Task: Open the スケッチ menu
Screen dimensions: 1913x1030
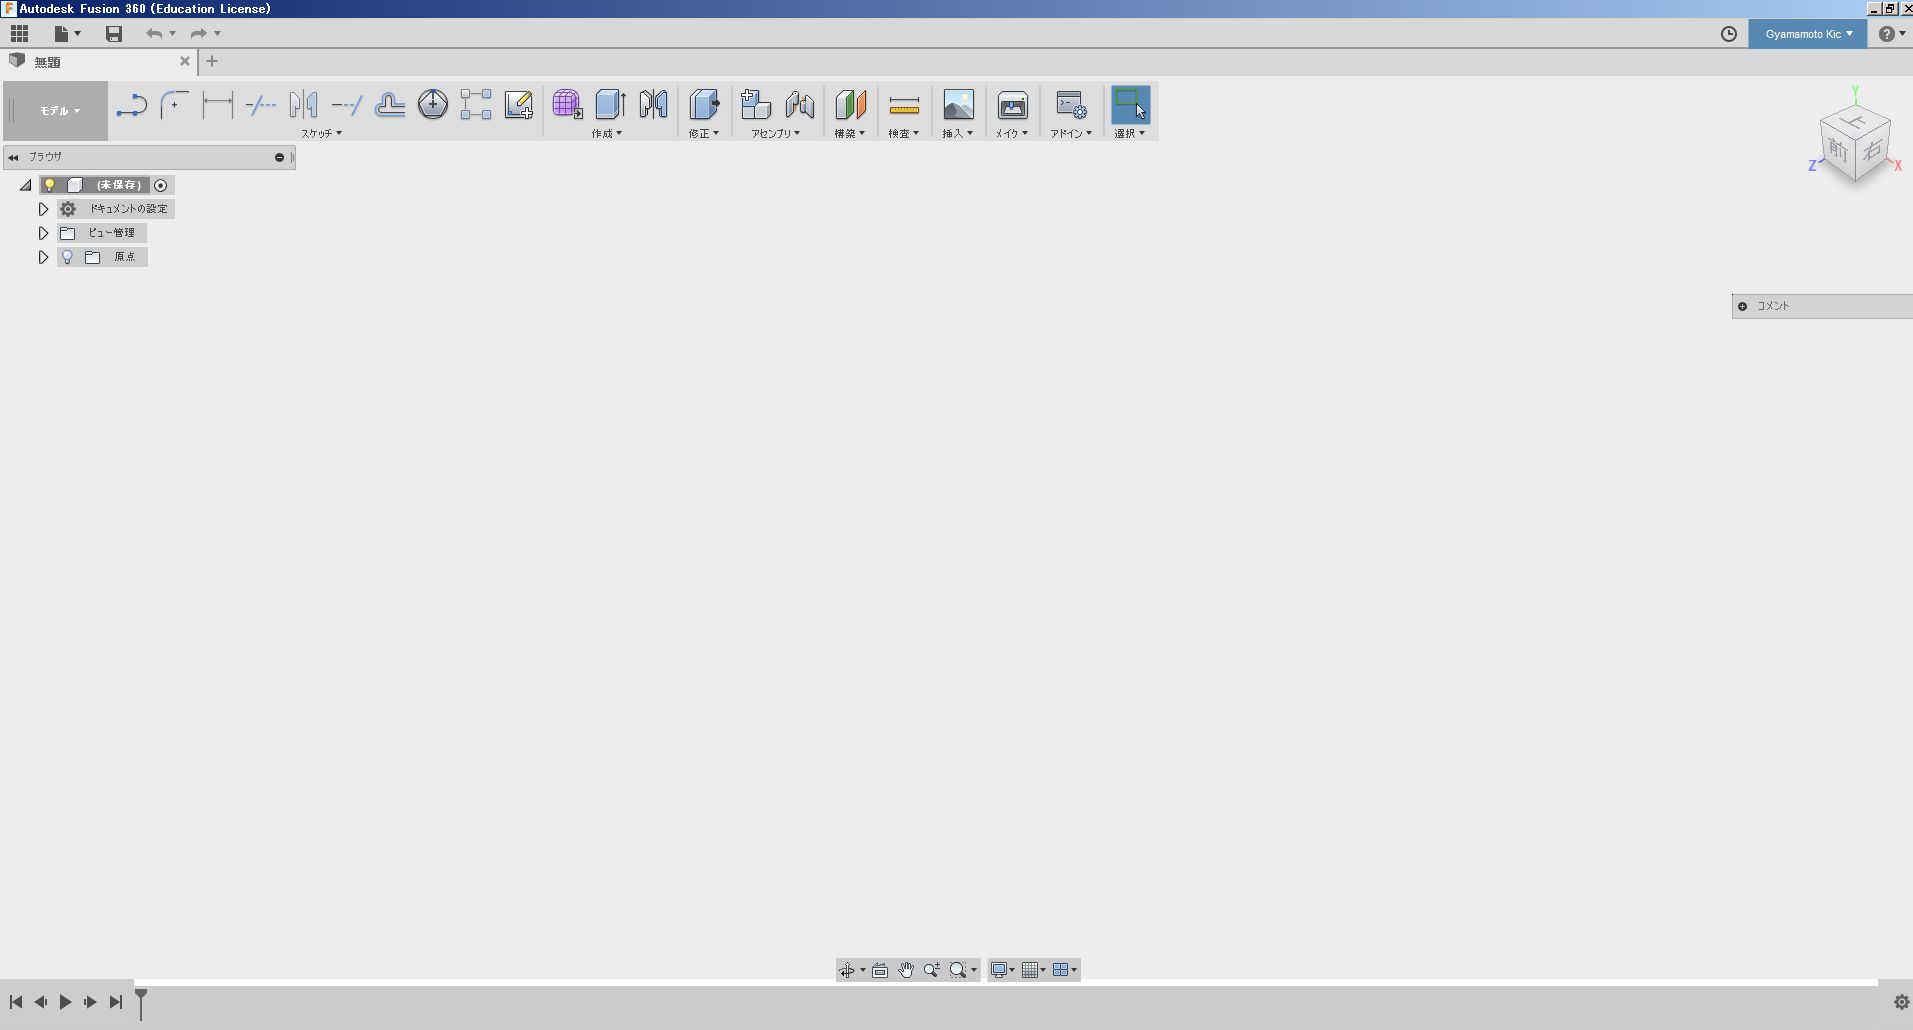Action: [321, 133]
